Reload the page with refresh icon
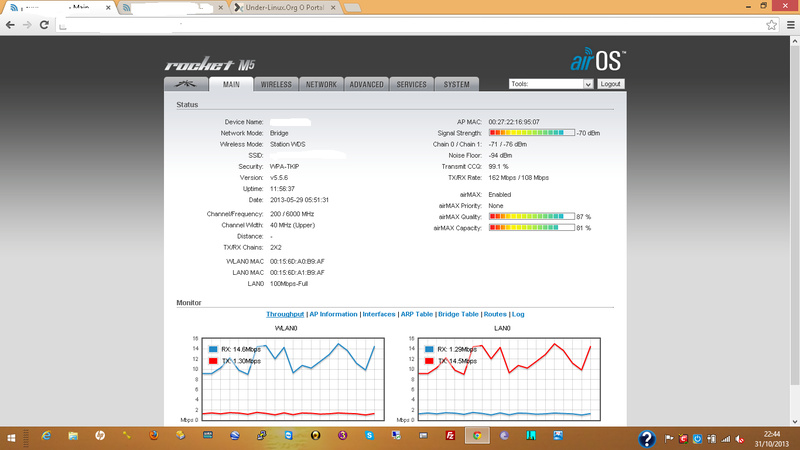800x450 pixels. (45, 23)
